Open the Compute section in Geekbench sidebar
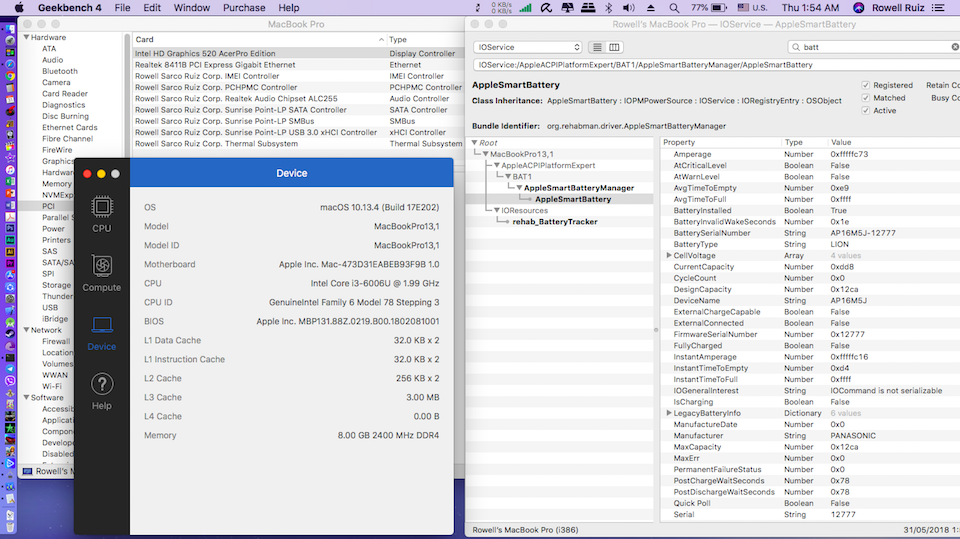Viewport: 960px width, 539px height. 102,274
